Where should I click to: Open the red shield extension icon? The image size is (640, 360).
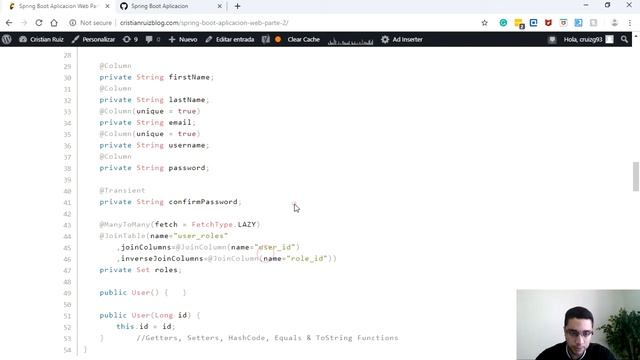tap(548, 23)
